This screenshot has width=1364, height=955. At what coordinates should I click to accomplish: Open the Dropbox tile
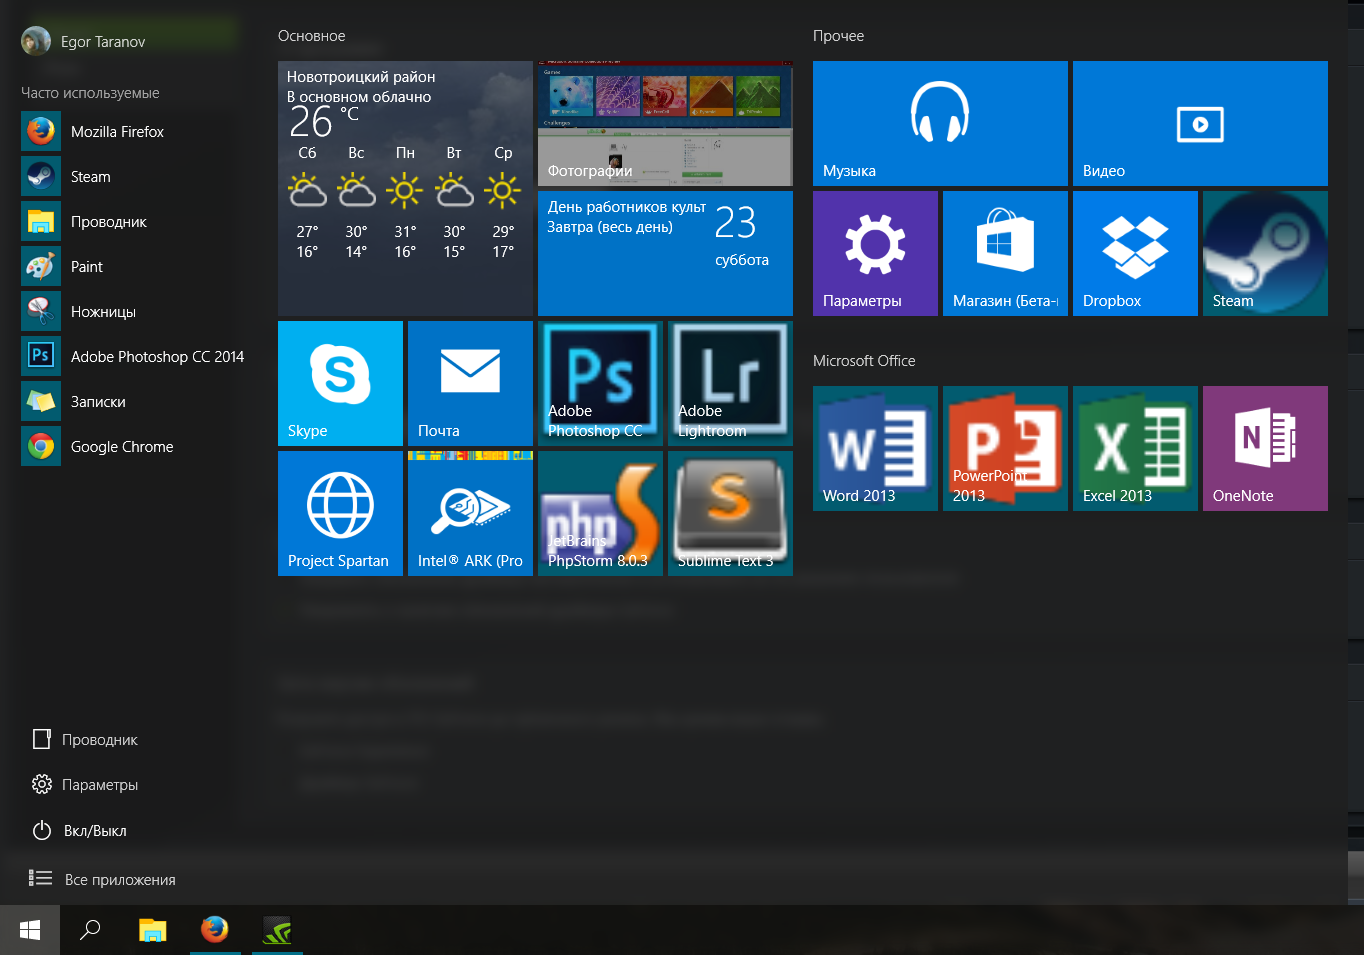click(1135, 253)
